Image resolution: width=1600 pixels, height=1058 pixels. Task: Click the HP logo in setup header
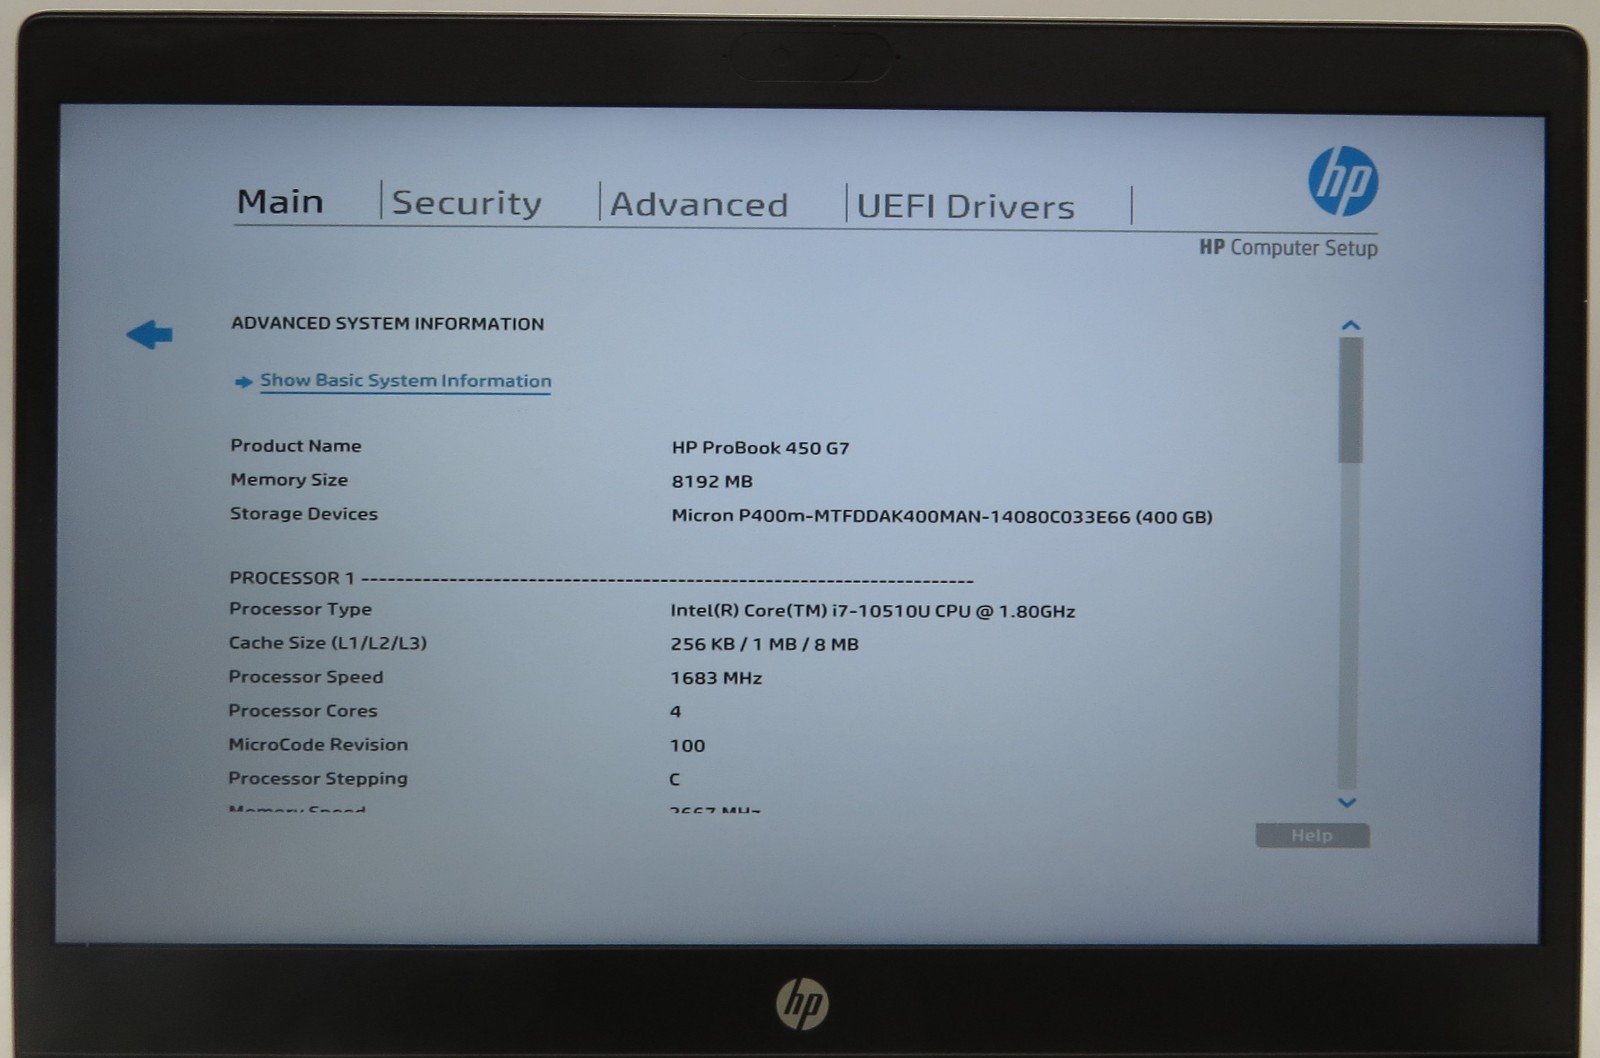pyautogui.click(x=1343, y=181)
